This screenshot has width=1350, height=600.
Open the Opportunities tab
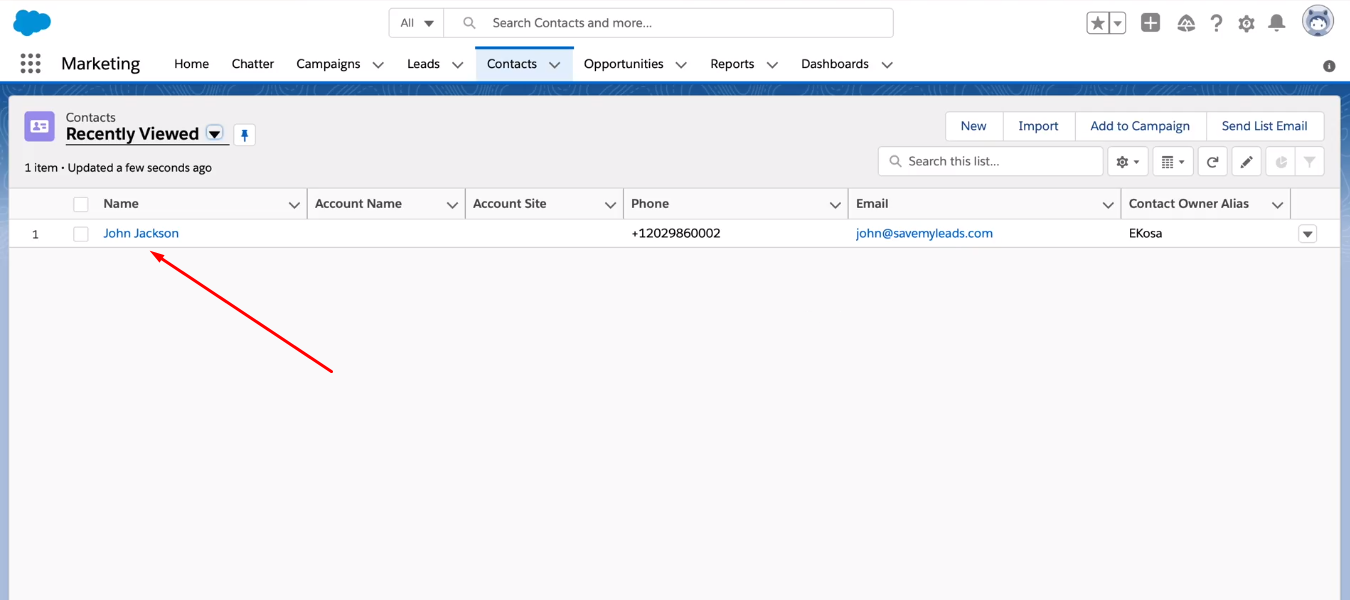[624, 64]
